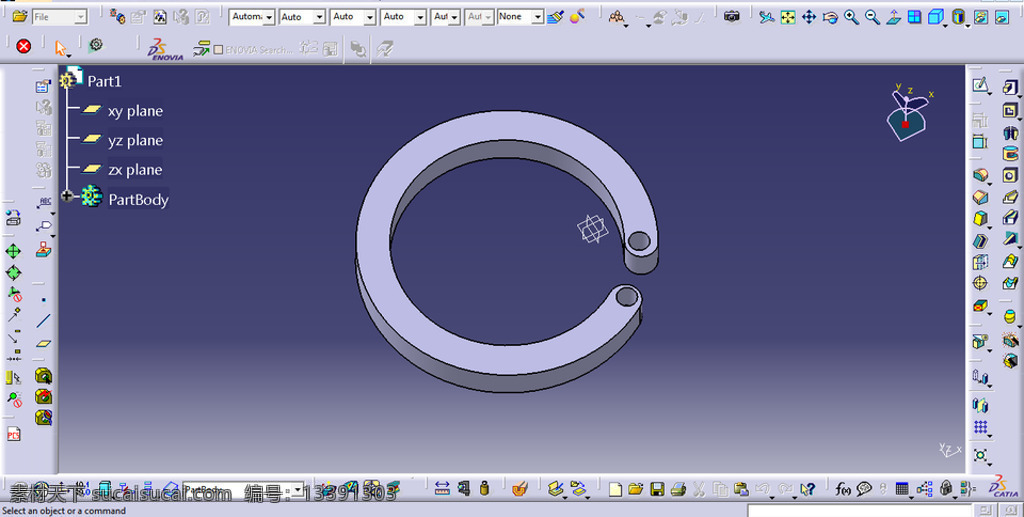
Task: Select the Pocket tool icon
Action: (x=1010, y=110)
